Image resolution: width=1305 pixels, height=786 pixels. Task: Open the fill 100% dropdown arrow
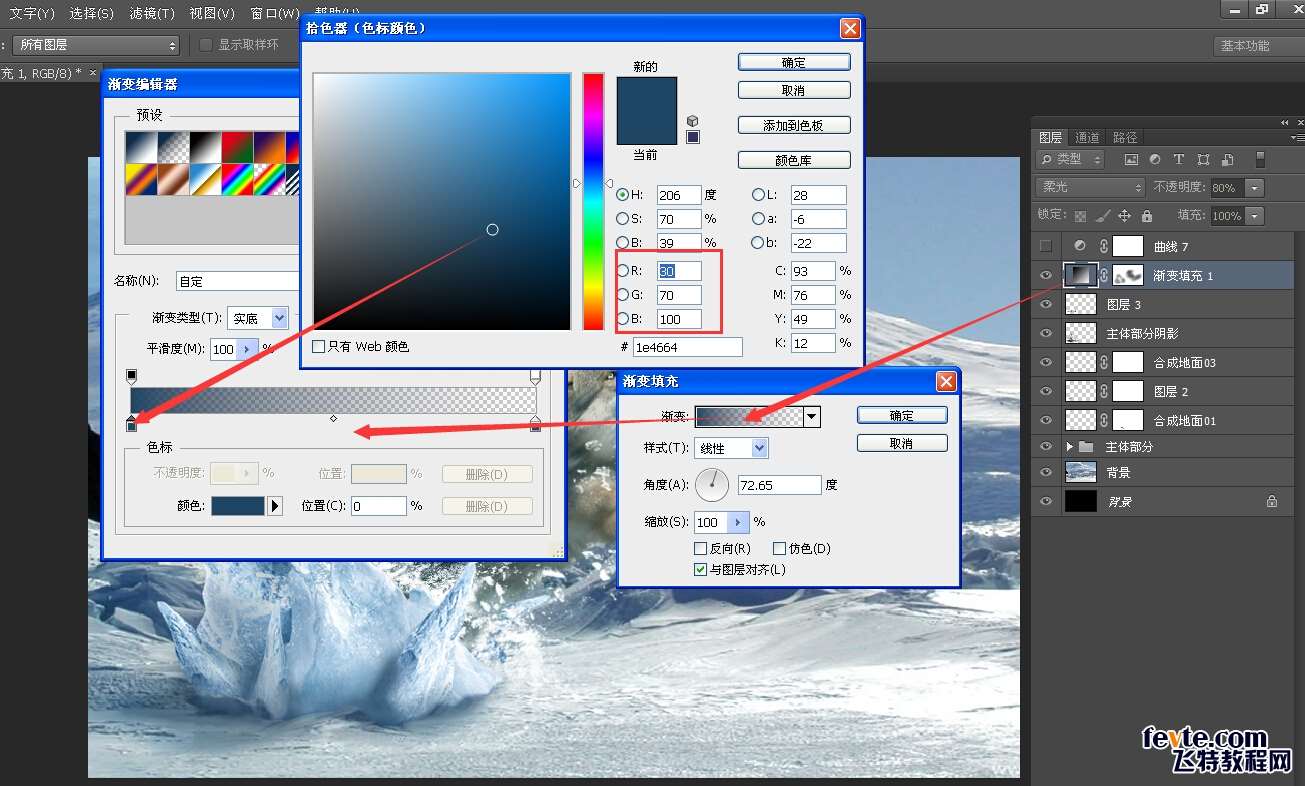coord(1255,216)
